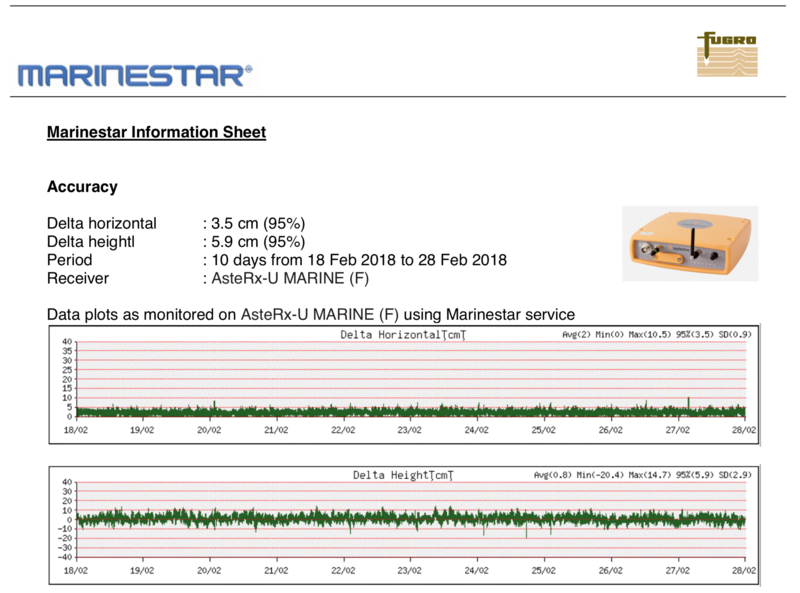Screen dimensions: 800x593
Task: Click the Delta Horizontal chart statistics Avg(2) line
Action: [x=657, y=334]
